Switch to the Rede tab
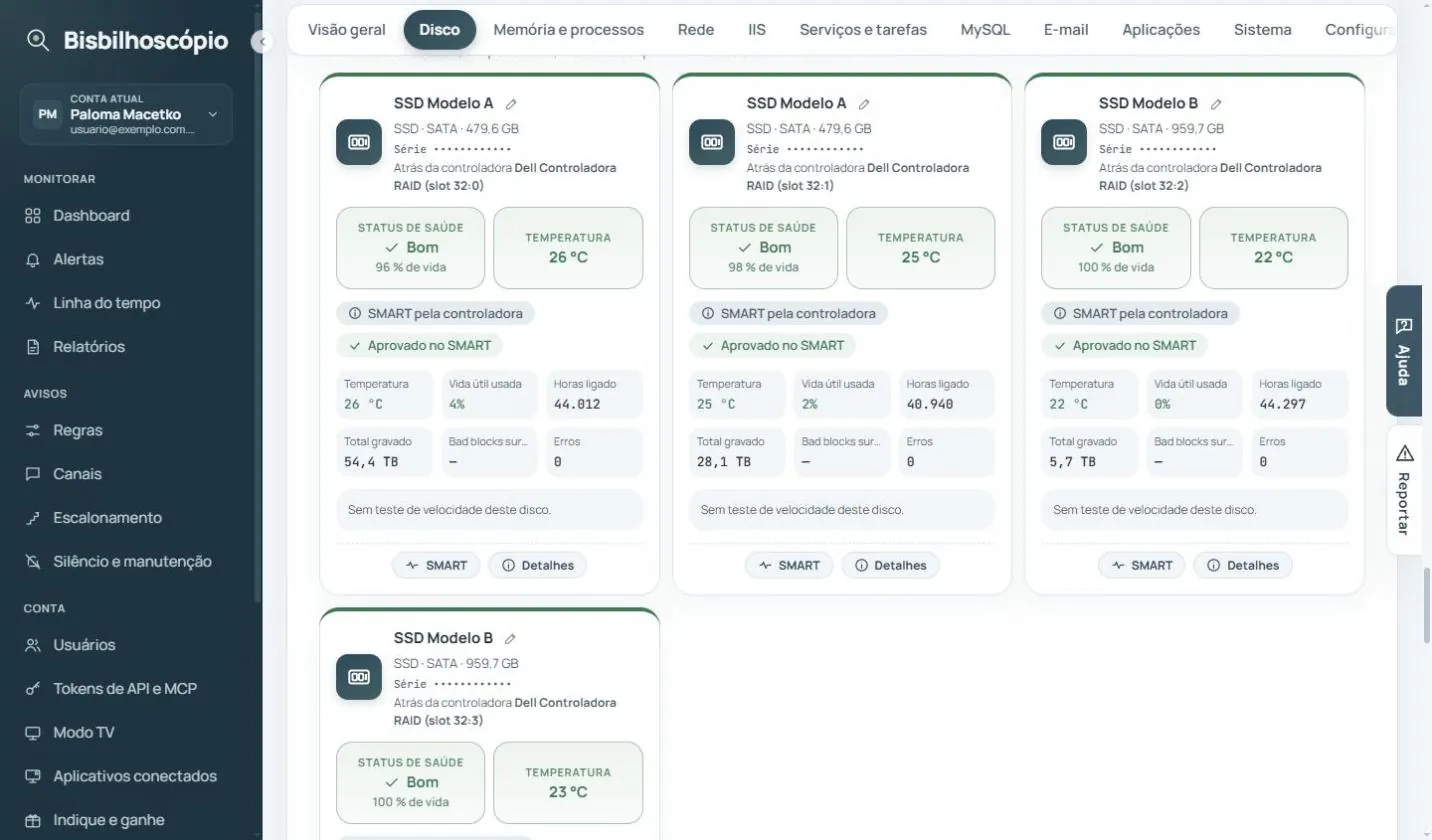This screenshot has width=1432, height=840. click(x=696, y=29)
